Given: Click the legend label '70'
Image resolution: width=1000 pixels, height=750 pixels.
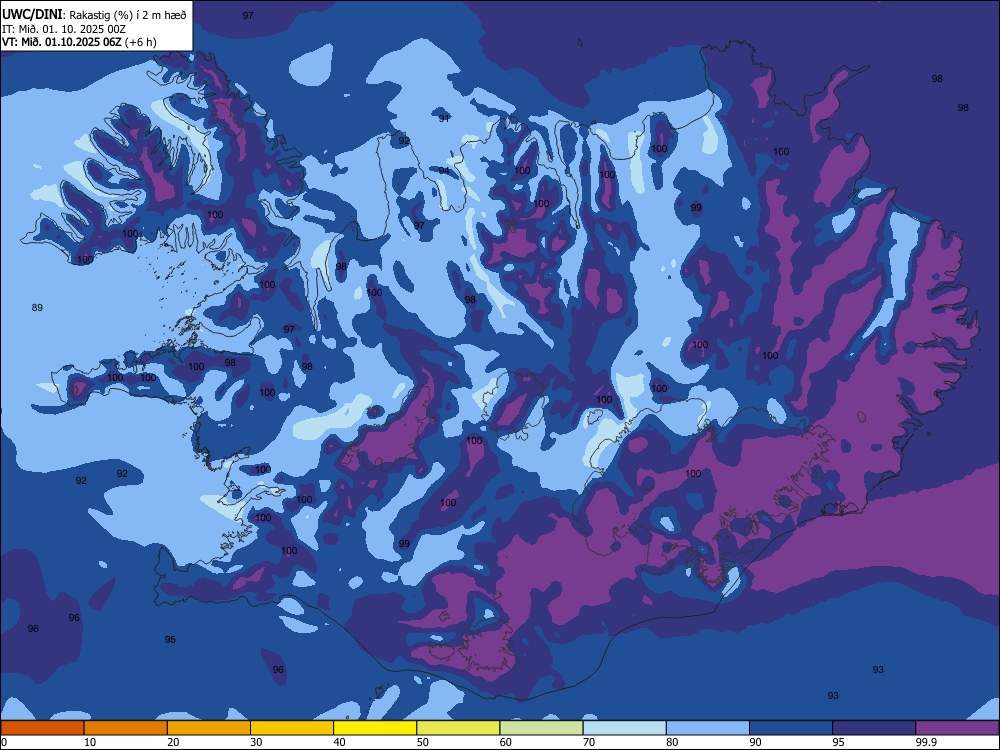Looking at the screenshot, I should click(x=589, y=742).
